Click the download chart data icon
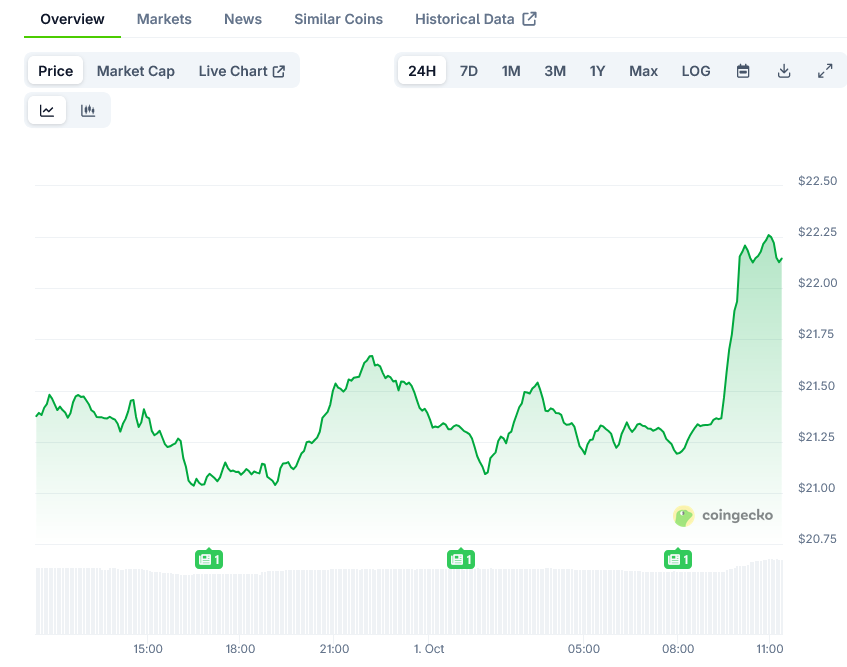This screenshot has height=667, width=847. [x=784, y=71]
